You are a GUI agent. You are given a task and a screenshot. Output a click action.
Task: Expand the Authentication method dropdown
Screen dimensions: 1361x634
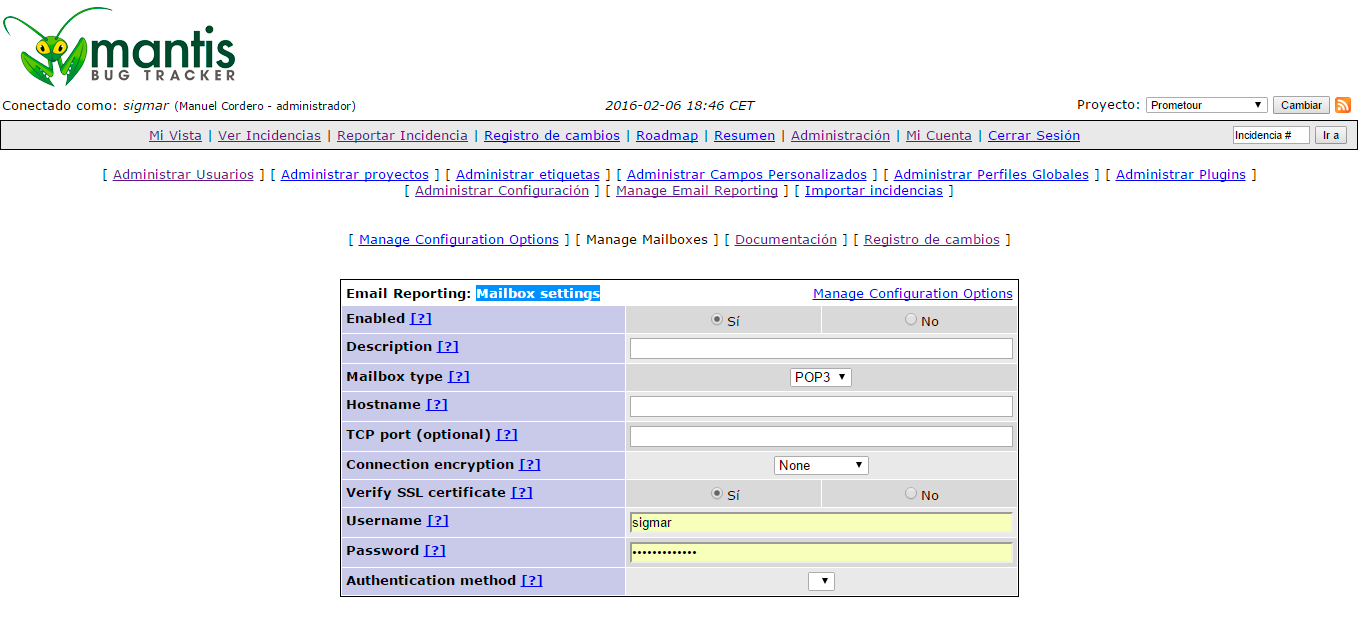[x=821, y=581]
